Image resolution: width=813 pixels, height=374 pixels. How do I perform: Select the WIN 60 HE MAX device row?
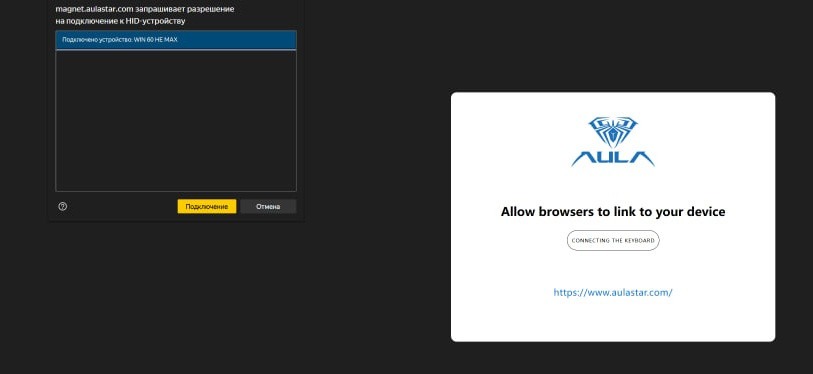(176, 40)
